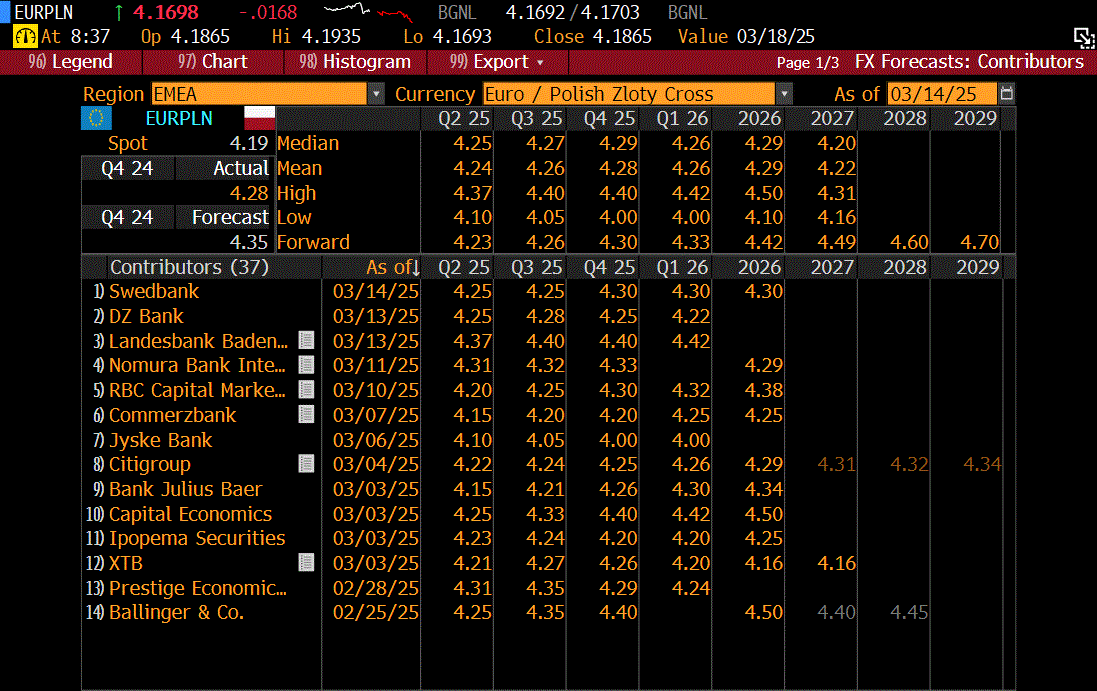The width and height of the screenshot is (1097, 691).
Task: Select the Landesbank Baden contributor name
Action: 198,341
